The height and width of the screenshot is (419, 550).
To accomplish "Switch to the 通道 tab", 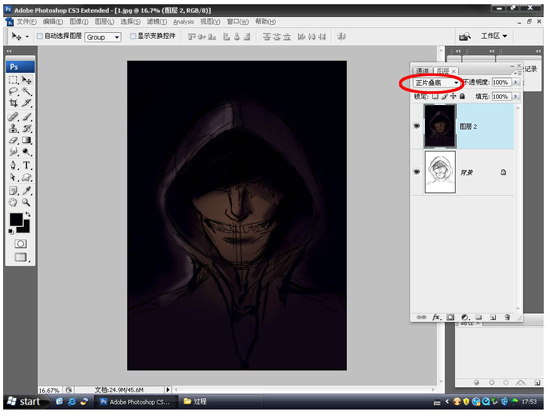I will [x=422, y=70].
